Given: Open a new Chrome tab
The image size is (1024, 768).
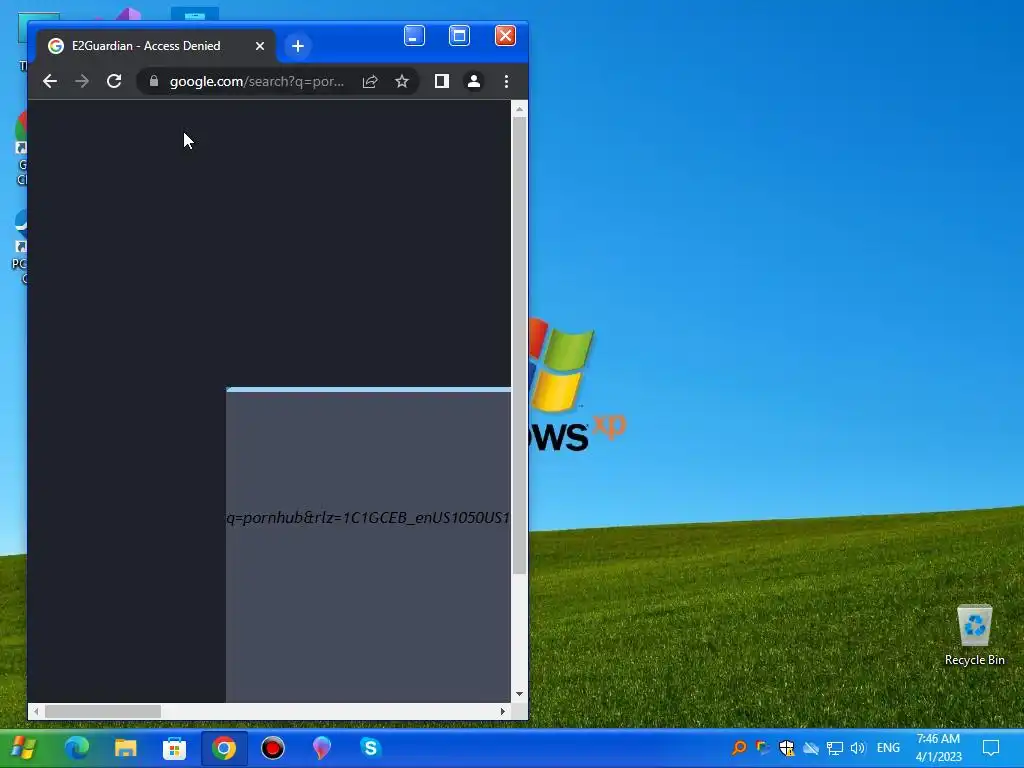Looking at the screenshot, I should 298,46.
